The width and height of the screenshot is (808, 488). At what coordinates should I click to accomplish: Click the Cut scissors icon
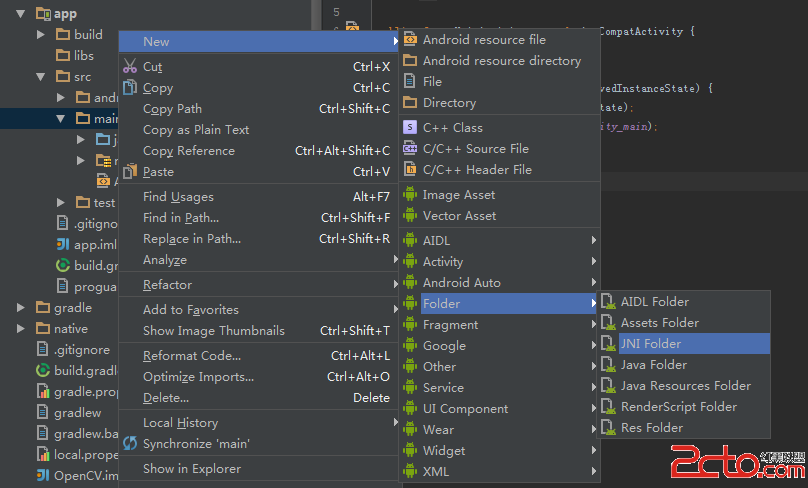point(130,67)
